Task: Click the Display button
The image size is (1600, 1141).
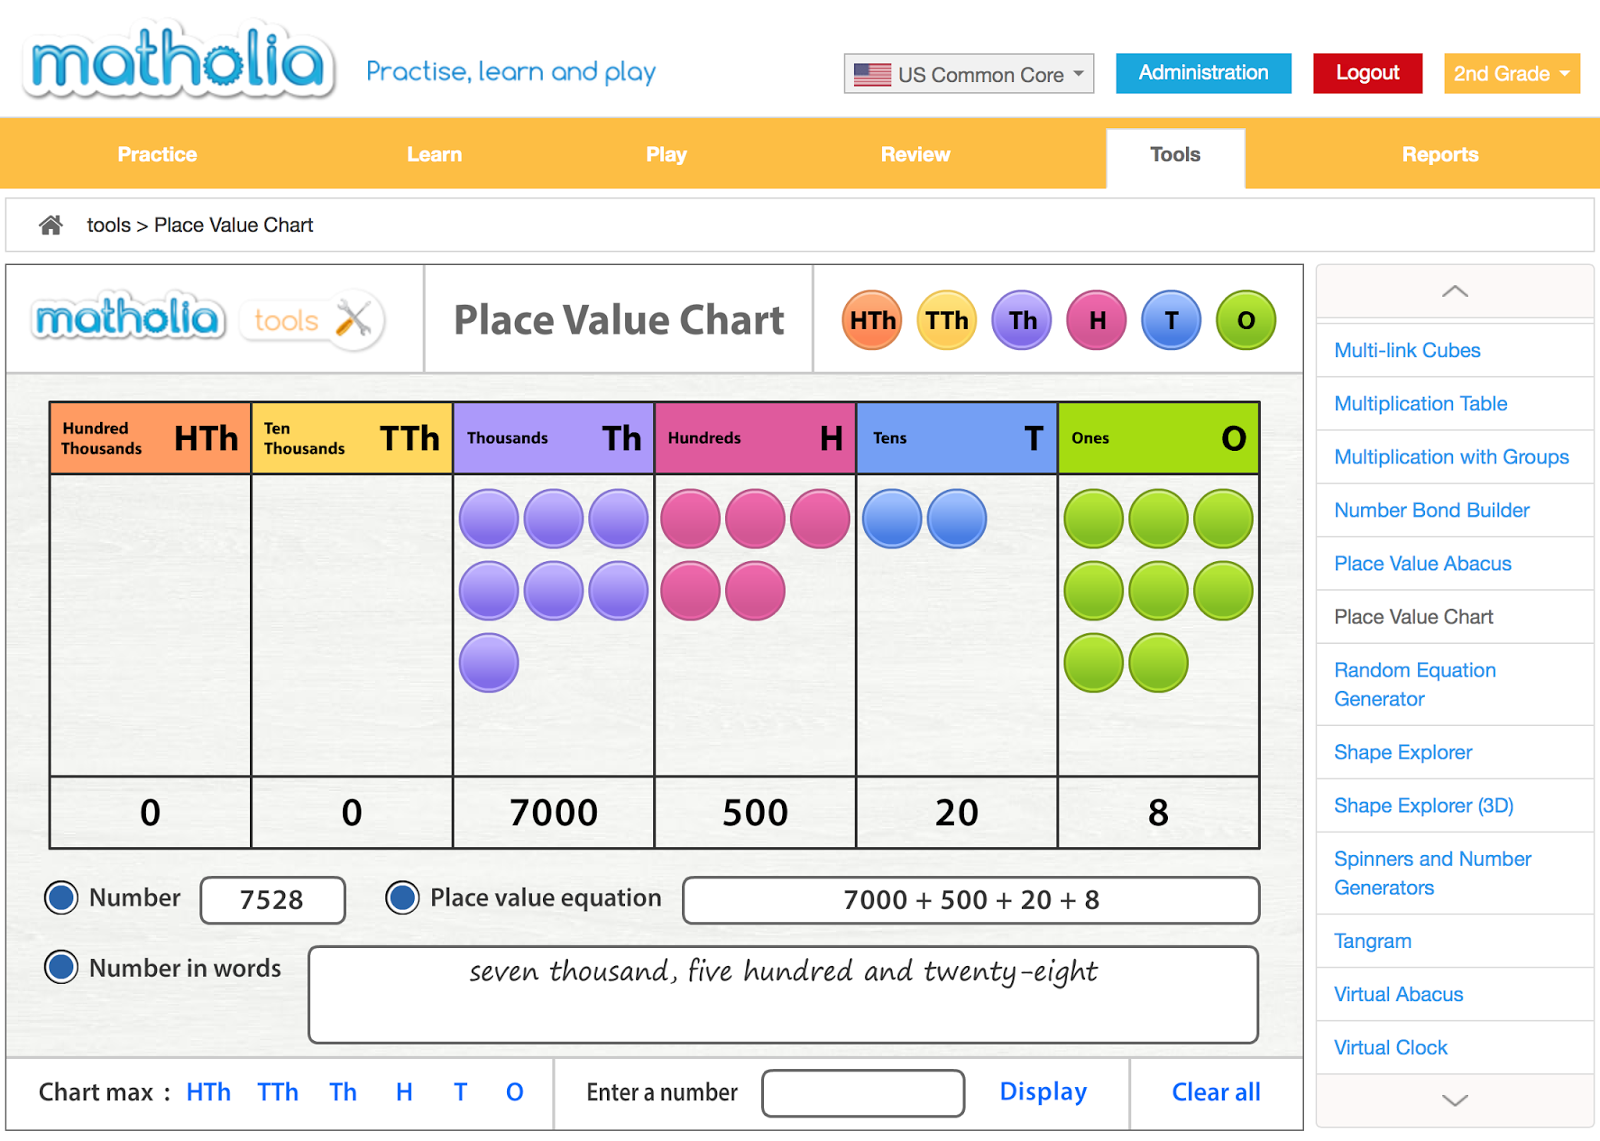Action: pos(1043,1092)
